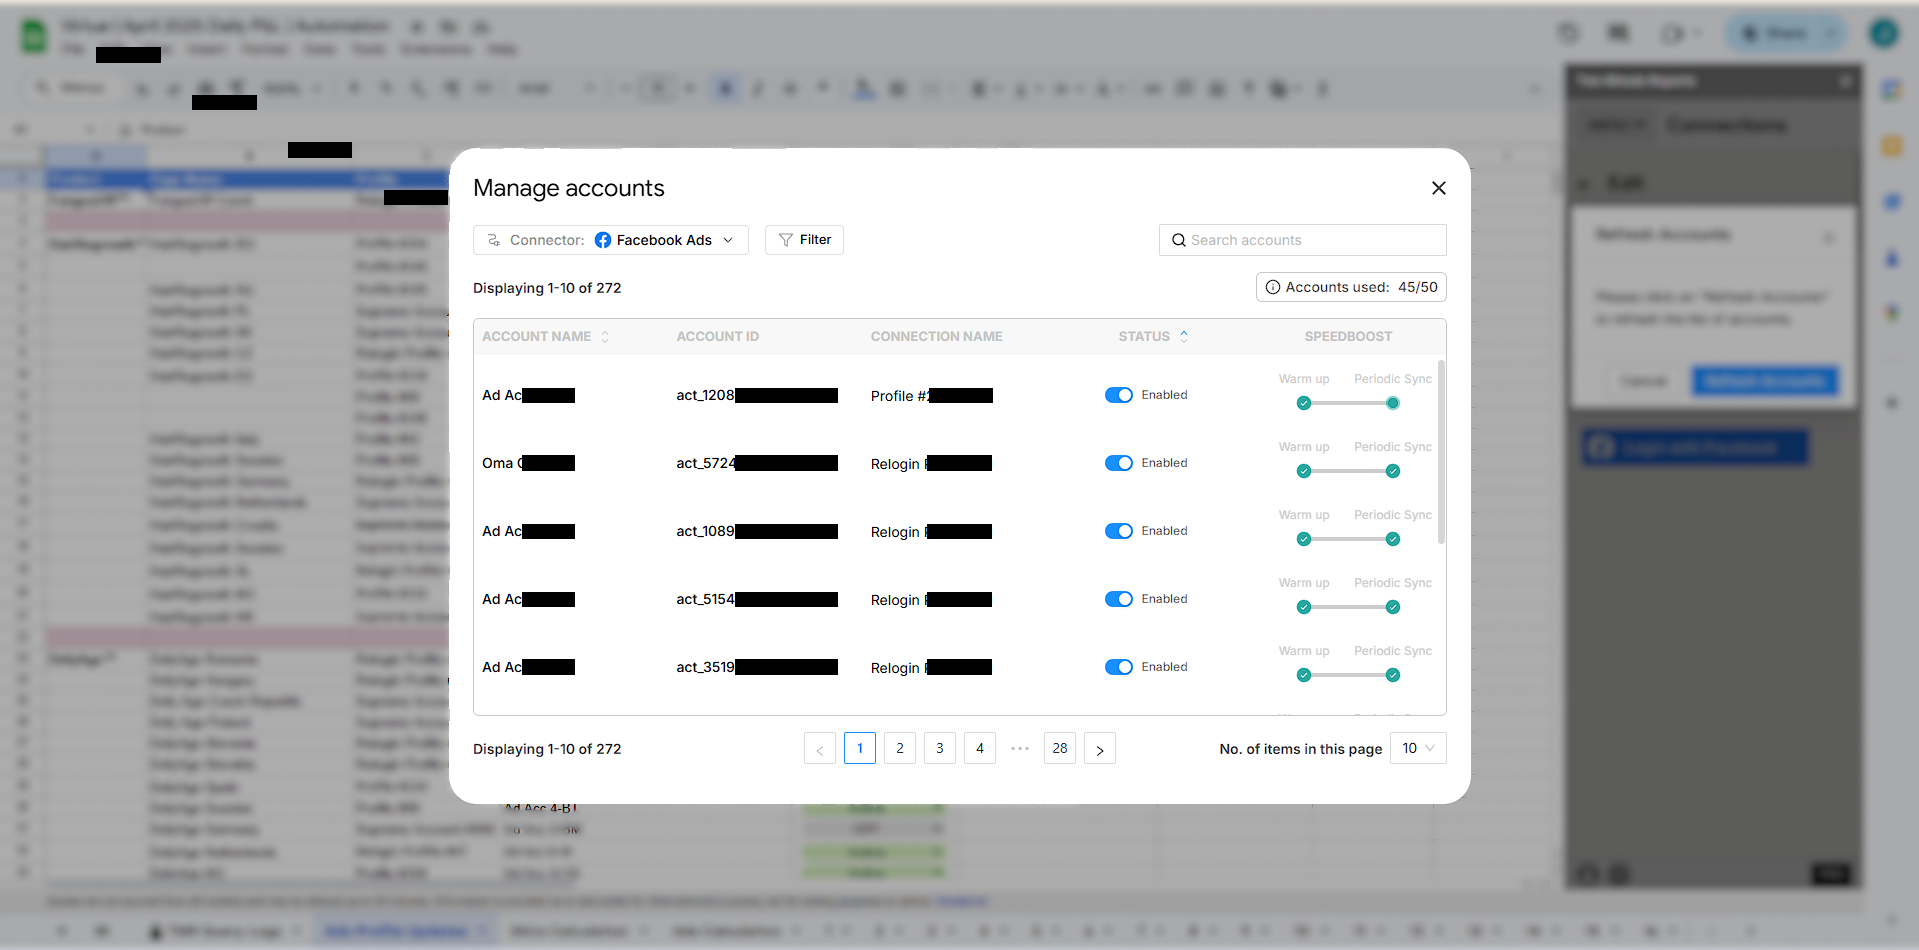Viewport: 1919px width, 950px height.
Task: Click the Refresh Accounts button in the panel
Action: (x=1764, y=380)
